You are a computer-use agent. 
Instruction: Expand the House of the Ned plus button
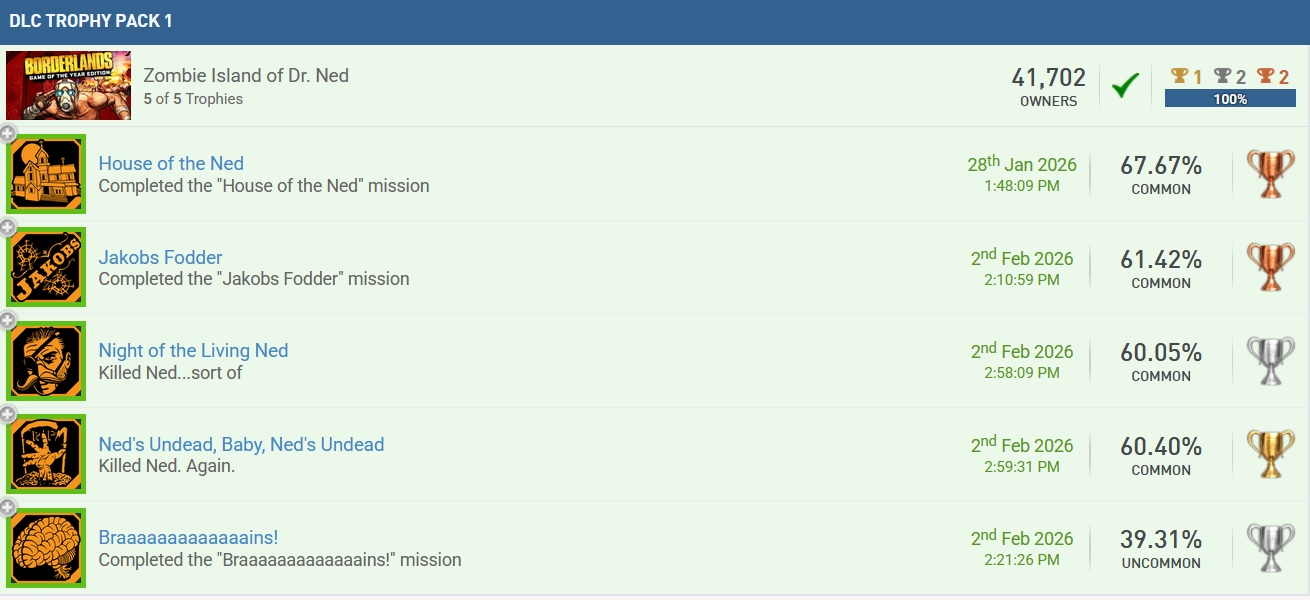(8, 134)
